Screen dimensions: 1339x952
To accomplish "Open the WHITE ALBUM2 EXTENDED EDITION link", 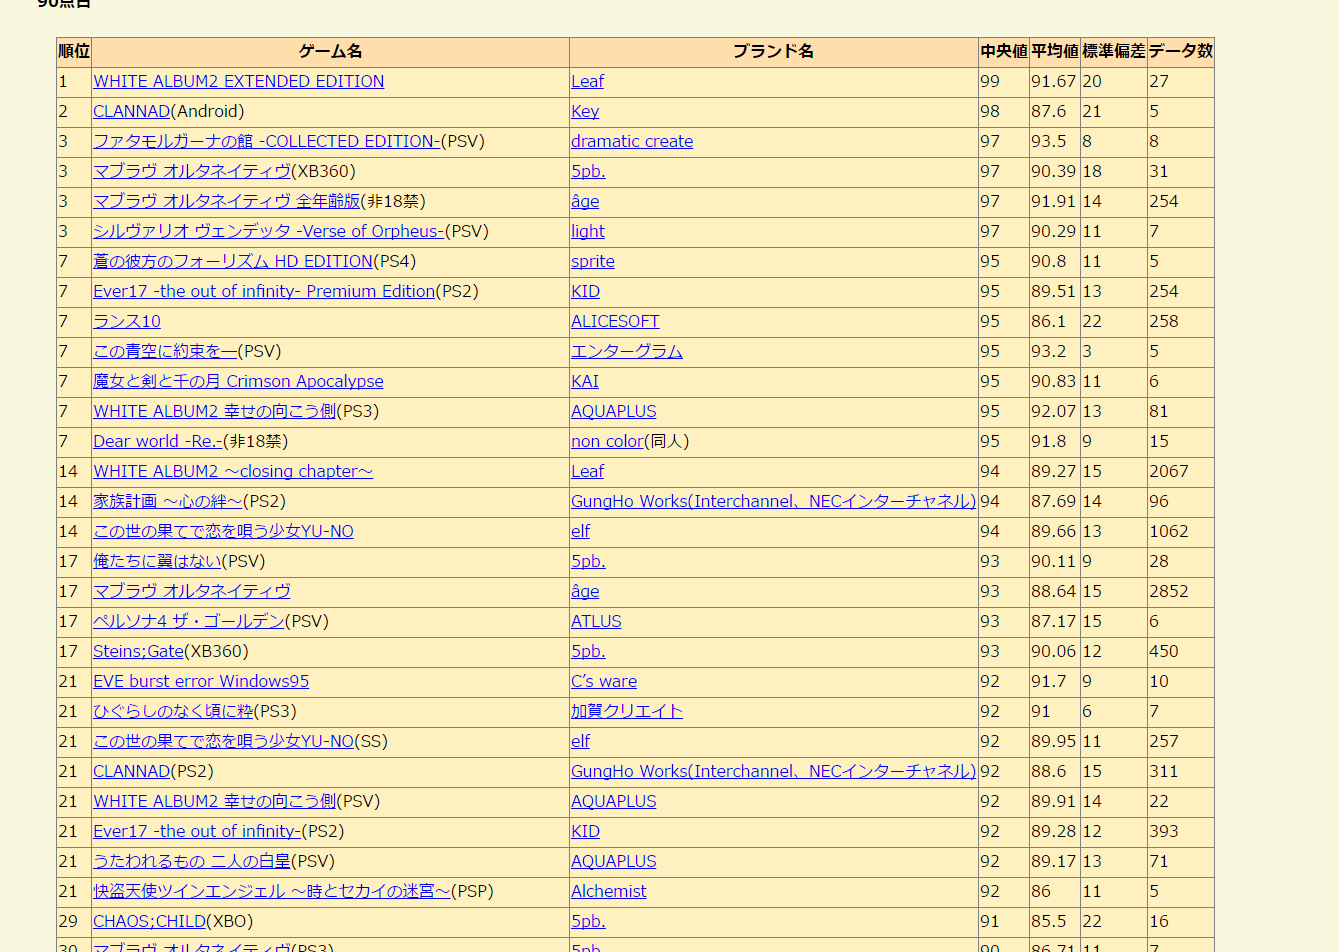I will [238, 82].
